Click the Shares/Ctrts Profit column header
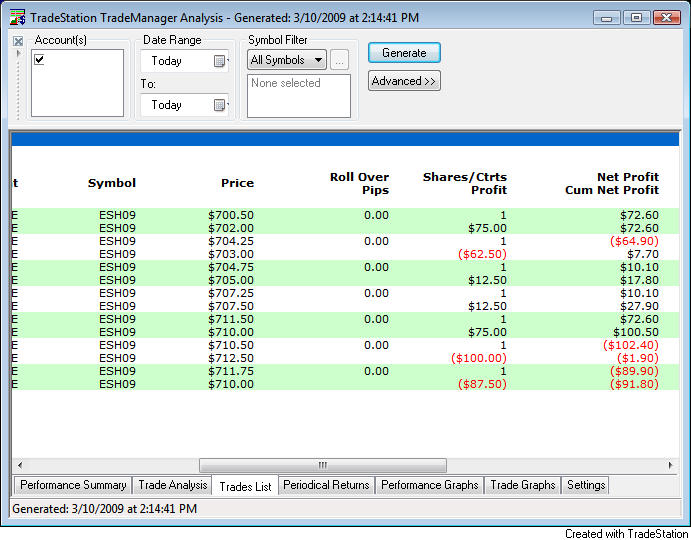Image resolution: width=691 pixels, height=540 pixels. (x=465, y=183)
